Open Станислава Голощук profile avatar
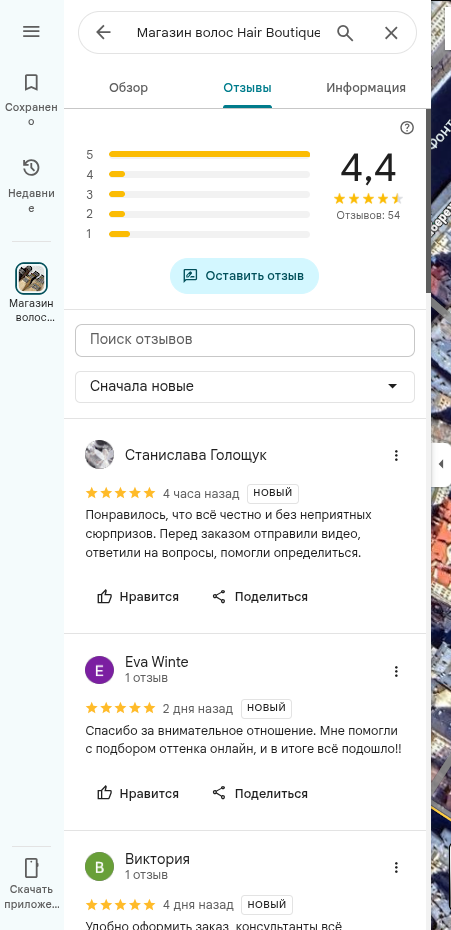The height and width of the screenshot is (930, 451). click(x=100, y=455)
